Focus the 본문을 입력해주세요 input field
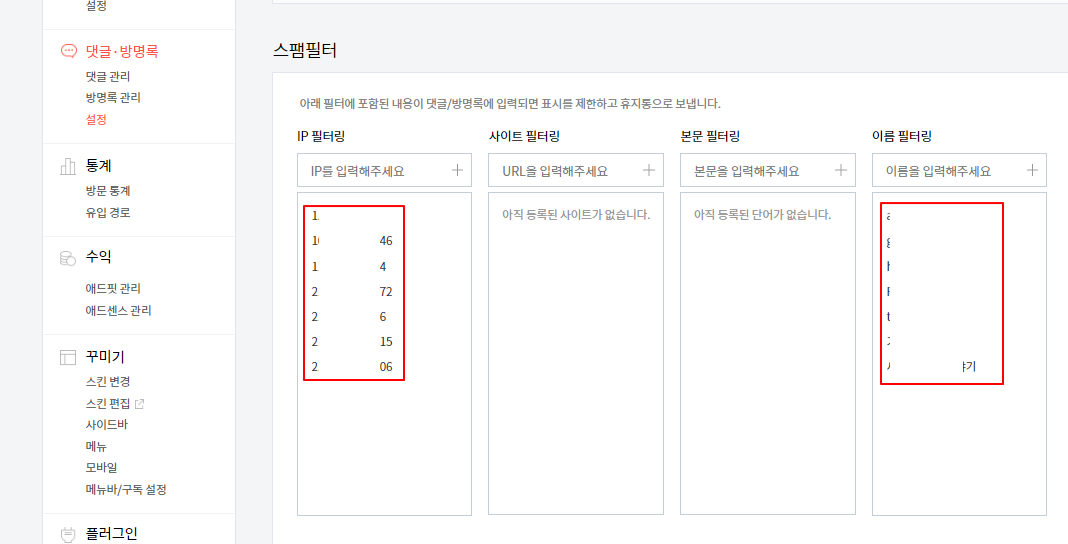1068x544 pixels. [768, 170]
